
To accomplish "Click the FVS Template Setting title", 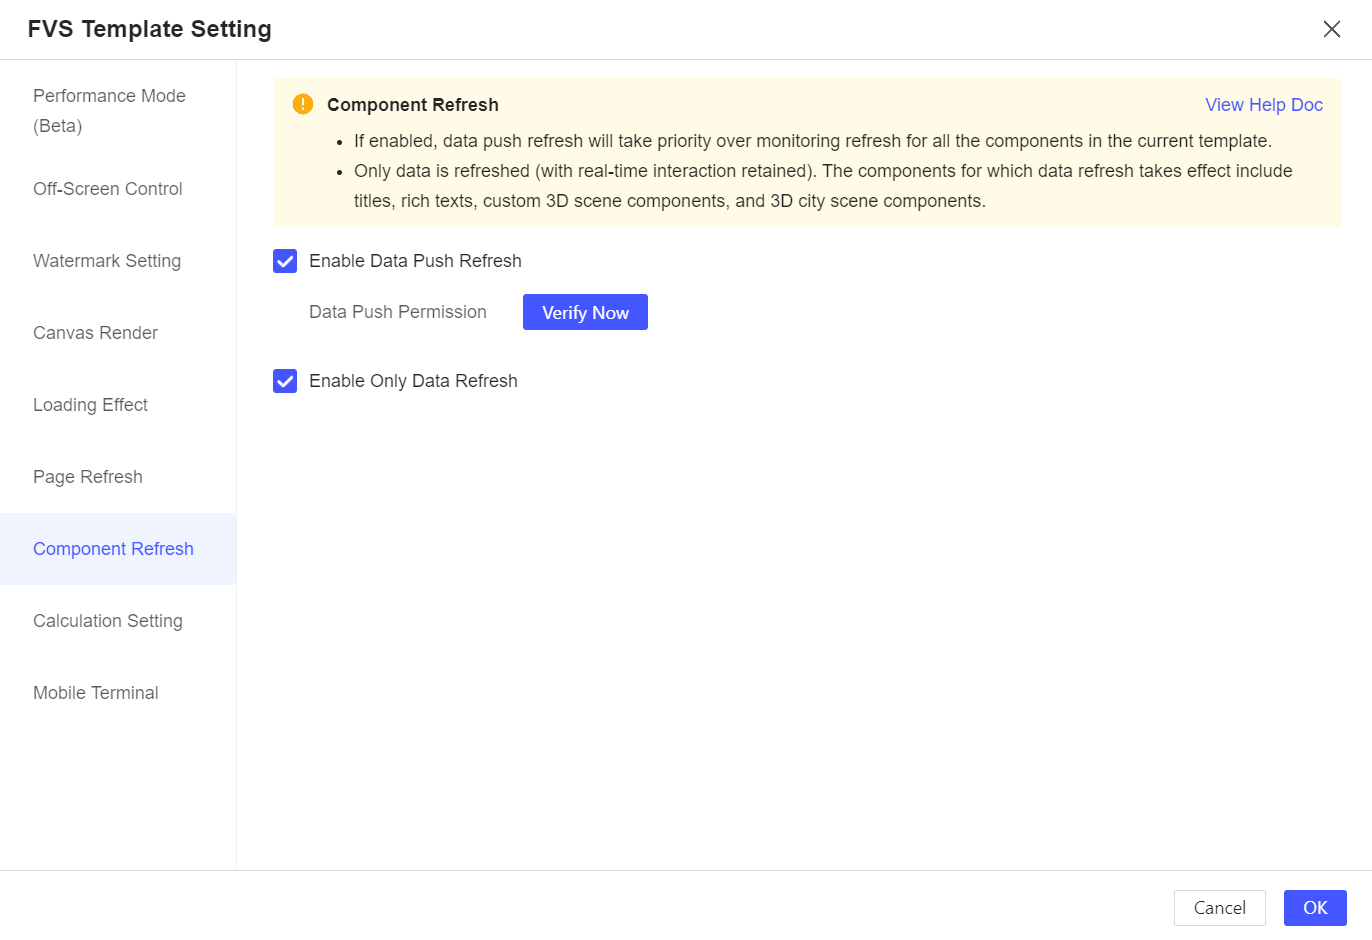I will 149,29.
